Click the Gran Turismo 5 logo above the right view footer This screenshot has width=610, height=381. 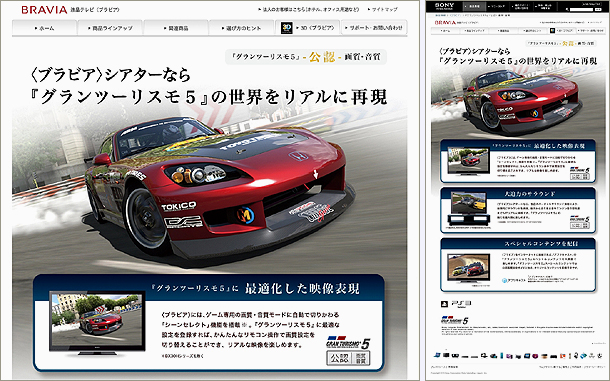[454, 320]
